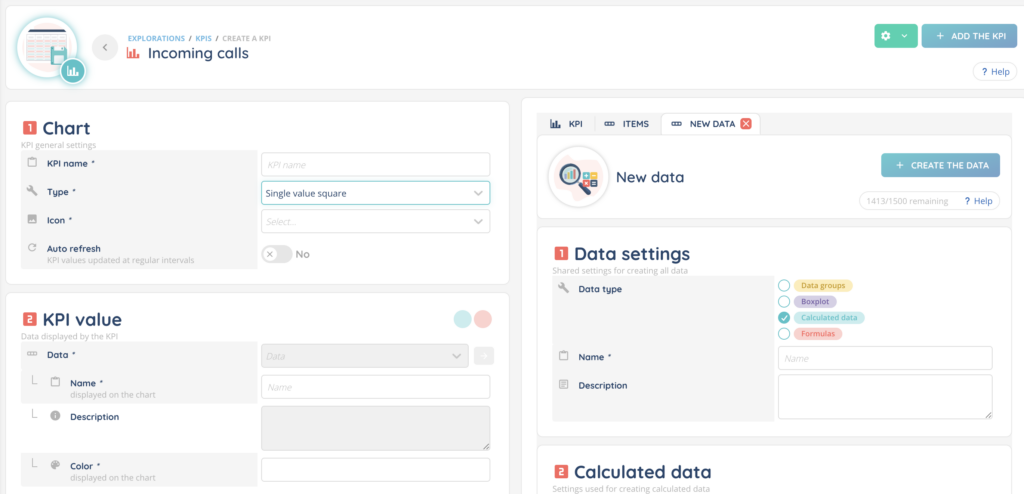Click the green gear settings button
This screenshot has width=1024, height=494.
(895, 36)
